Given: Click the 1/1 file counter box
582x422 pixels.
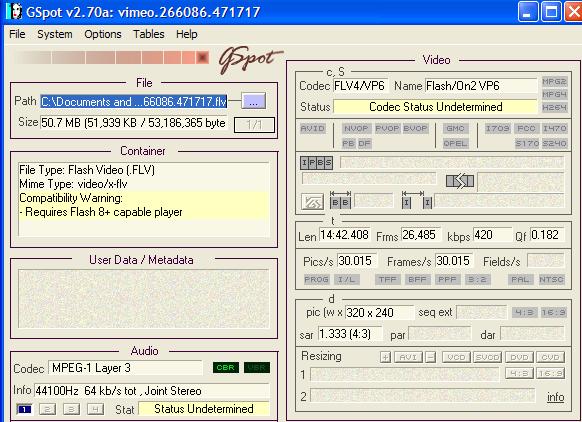Looking at the screenshot, I should click(x=254, y=125).
